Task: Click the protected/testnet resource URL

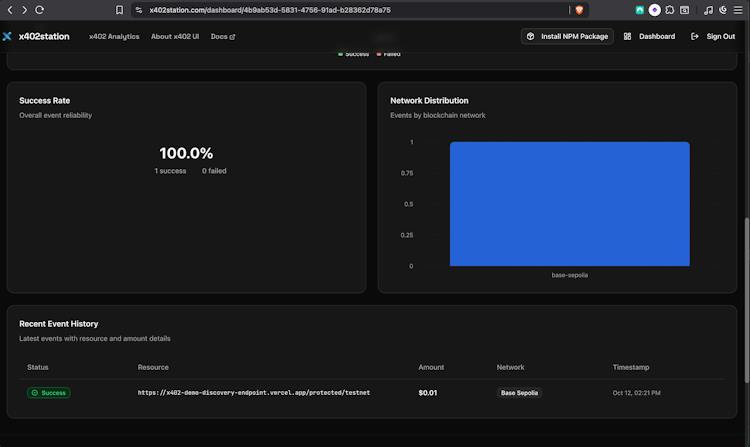Action: click(254, 392)
